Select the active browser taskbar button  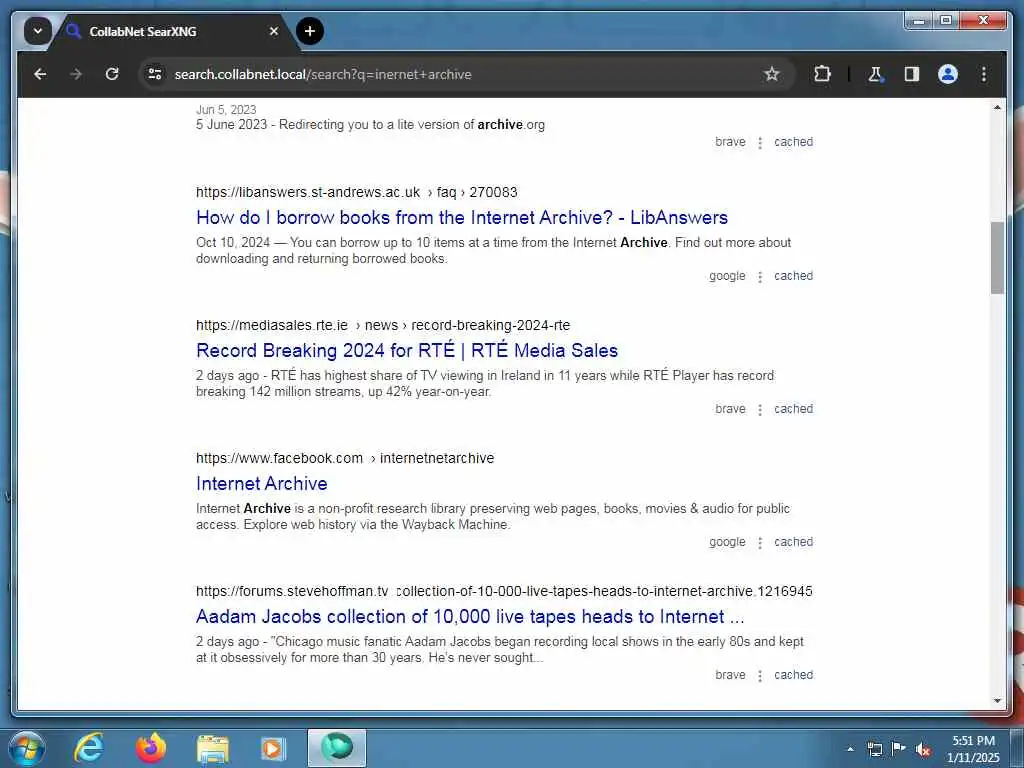tap(337, 748)
